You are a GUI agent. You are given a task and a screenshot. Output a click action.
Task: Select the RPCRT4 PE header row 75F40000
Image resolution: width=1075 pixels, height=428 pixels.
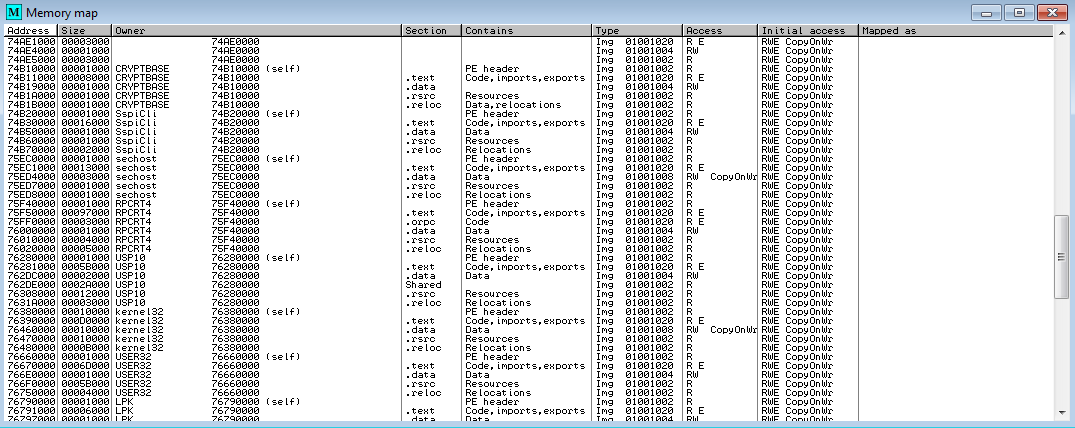[x=529, y=204]
